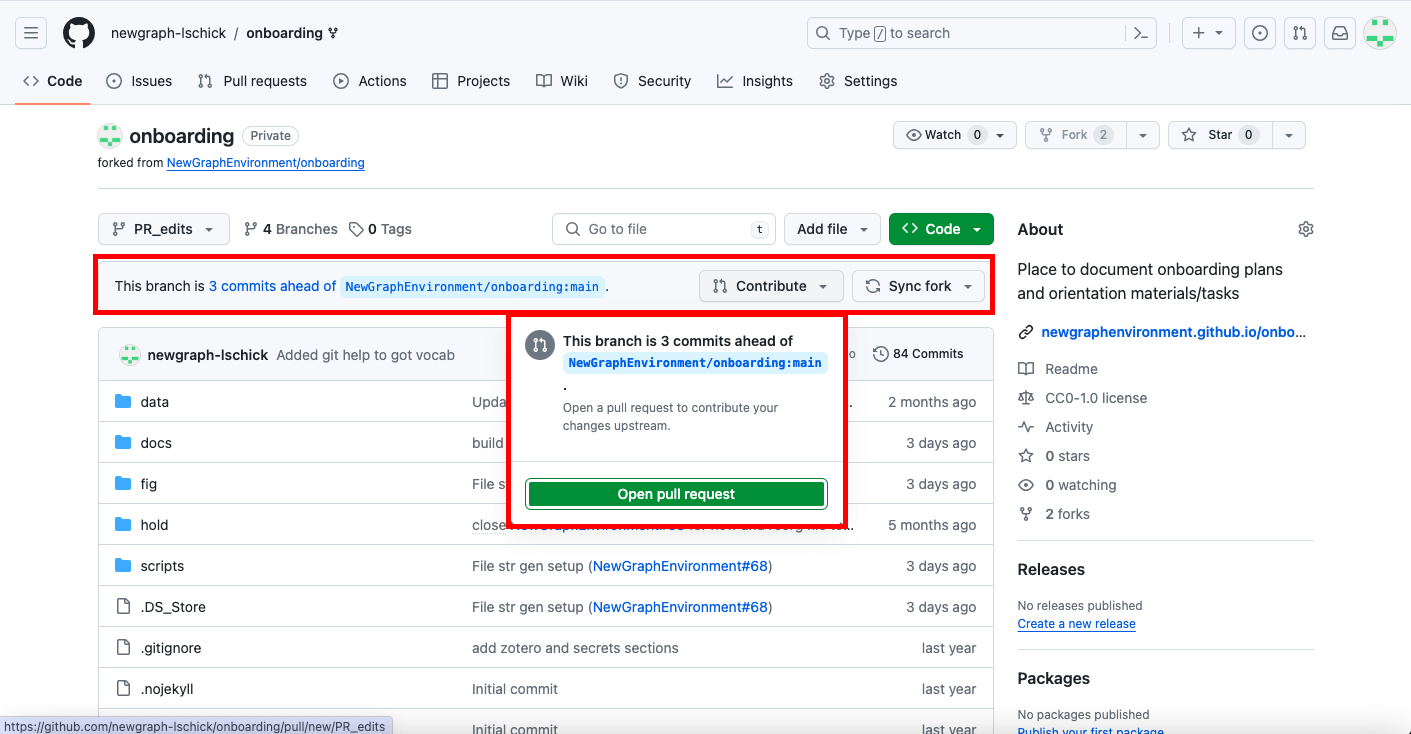Screen dimensions: 1411x734
Task: Click the '3 commits ahead of' link
Action: (272, 286)
